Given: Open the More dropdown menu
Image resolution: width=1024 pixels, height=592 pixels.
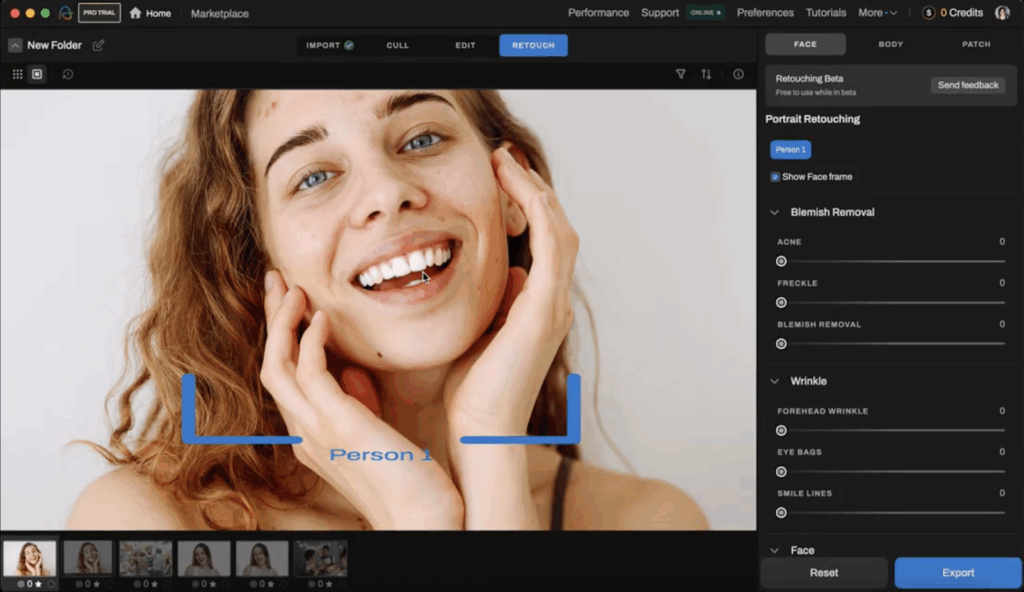Looking at the screenshot, I should point(877,12).
